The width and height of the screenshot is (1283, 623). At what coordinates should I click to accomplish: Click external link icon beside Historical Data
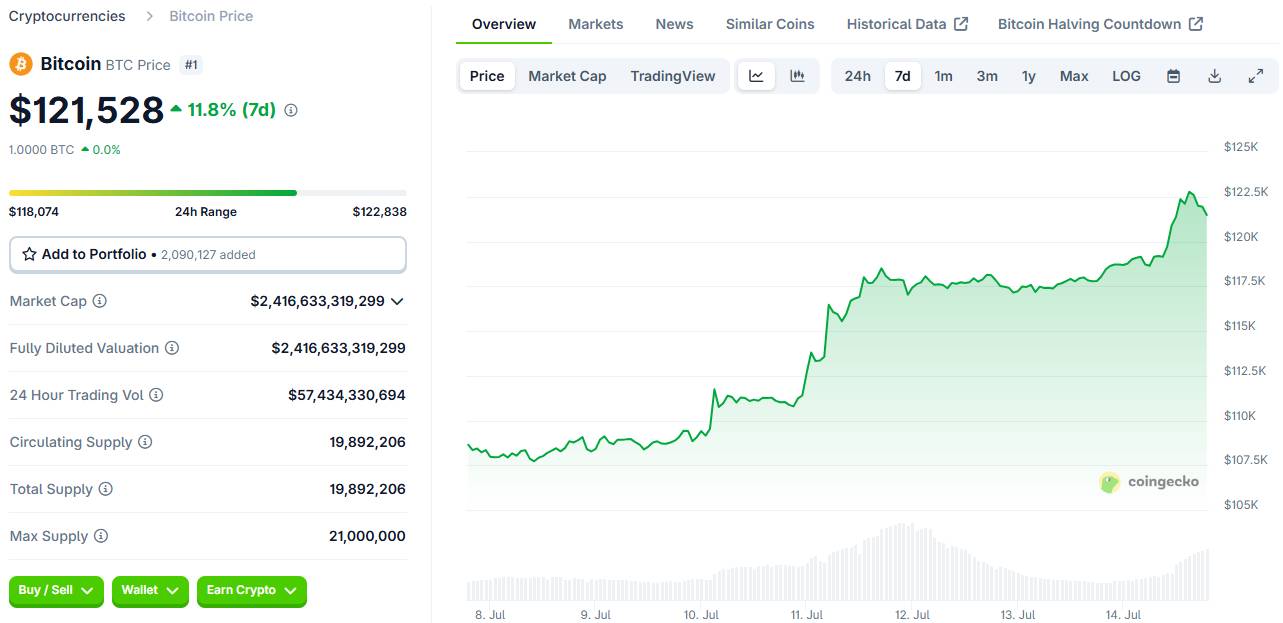click(961, 24)
